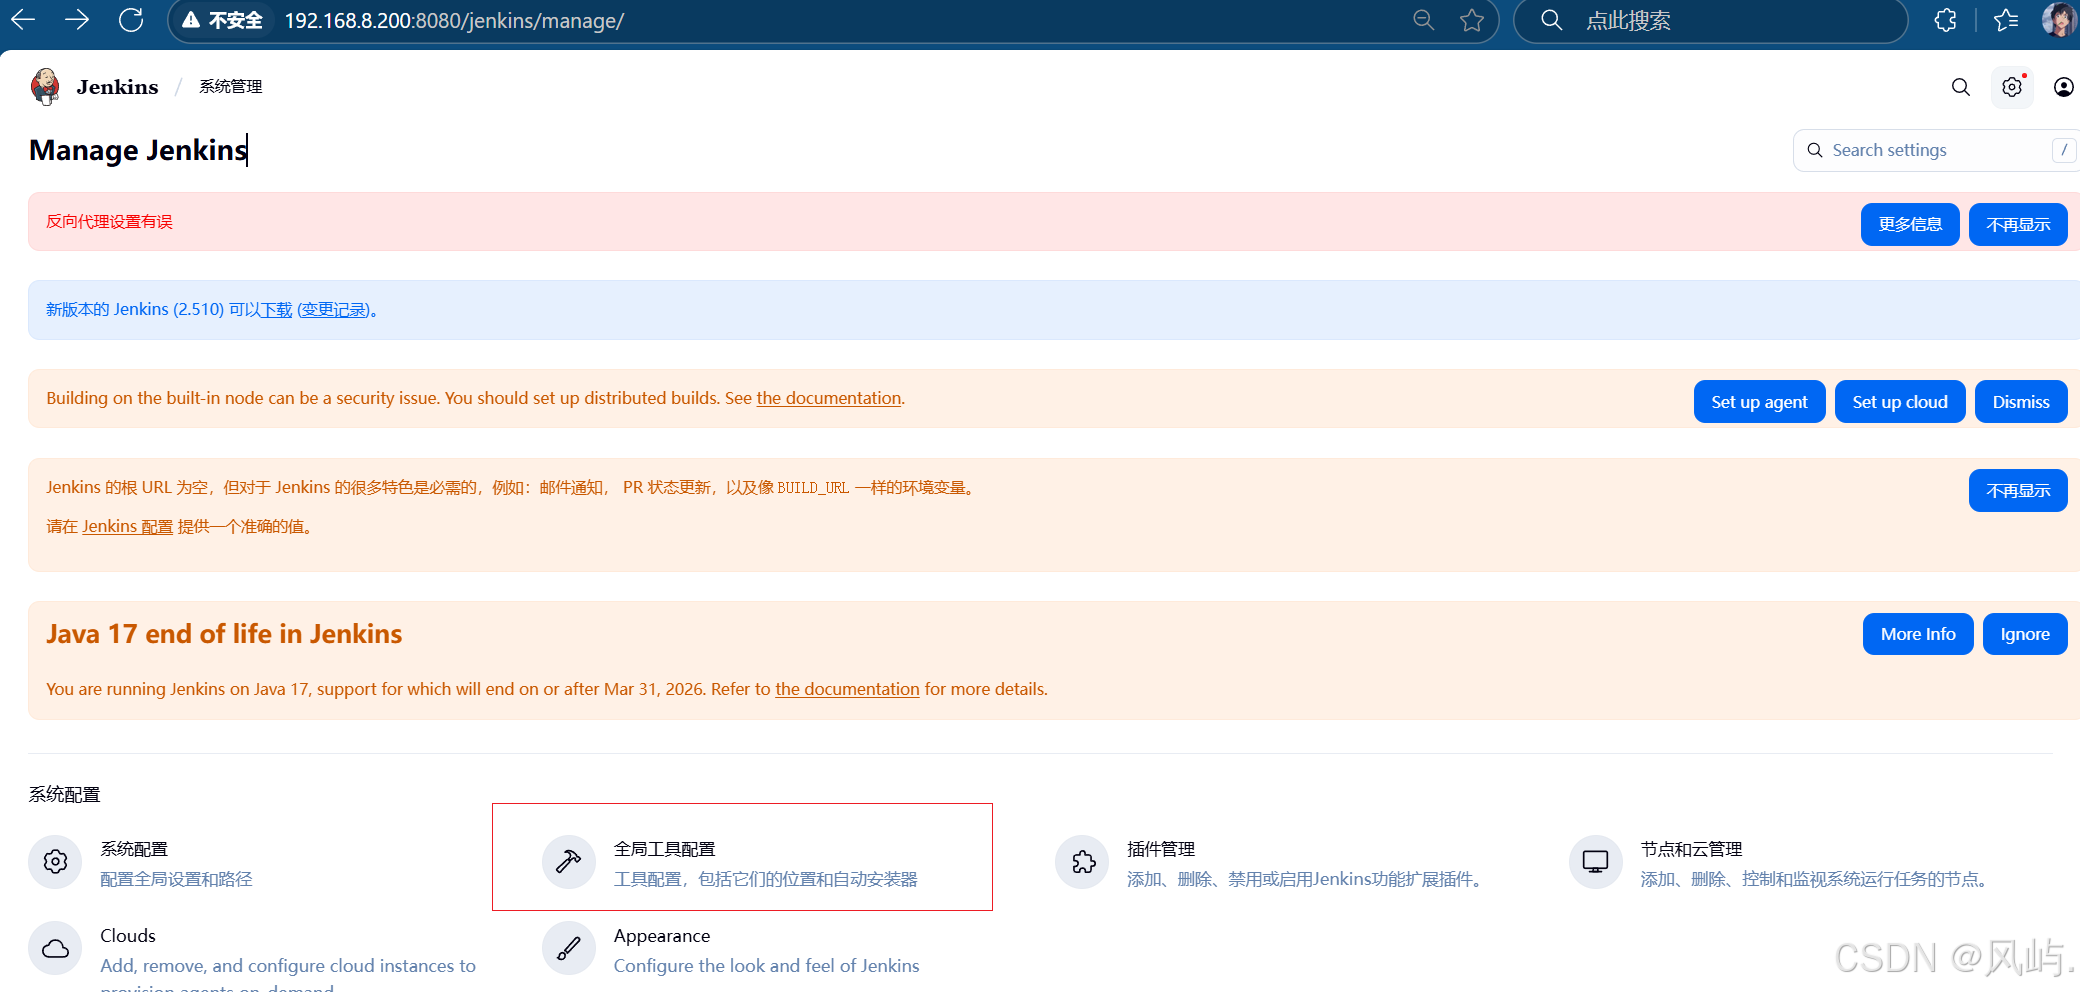Dismiss reverse proxy warning with 不再显示

2018,224
